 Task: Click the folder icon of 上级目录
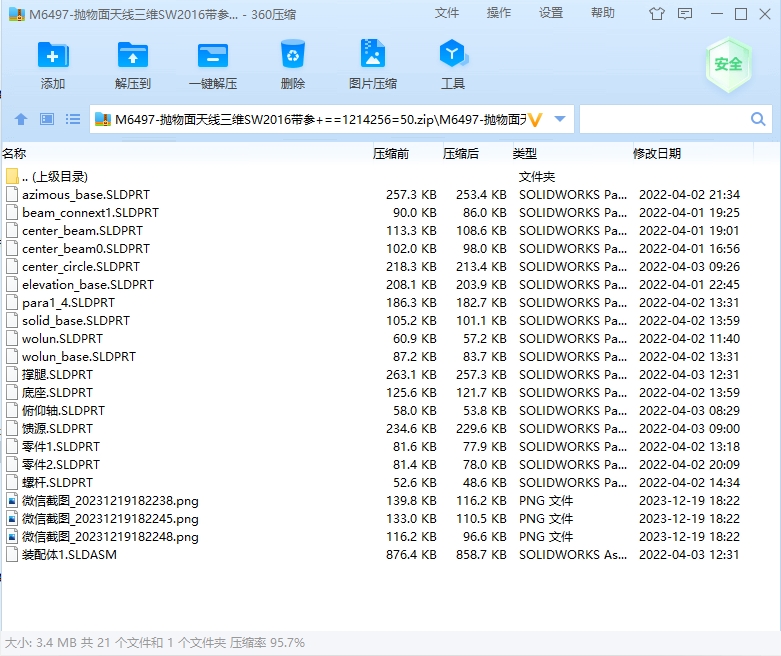[x=12, y=176]
